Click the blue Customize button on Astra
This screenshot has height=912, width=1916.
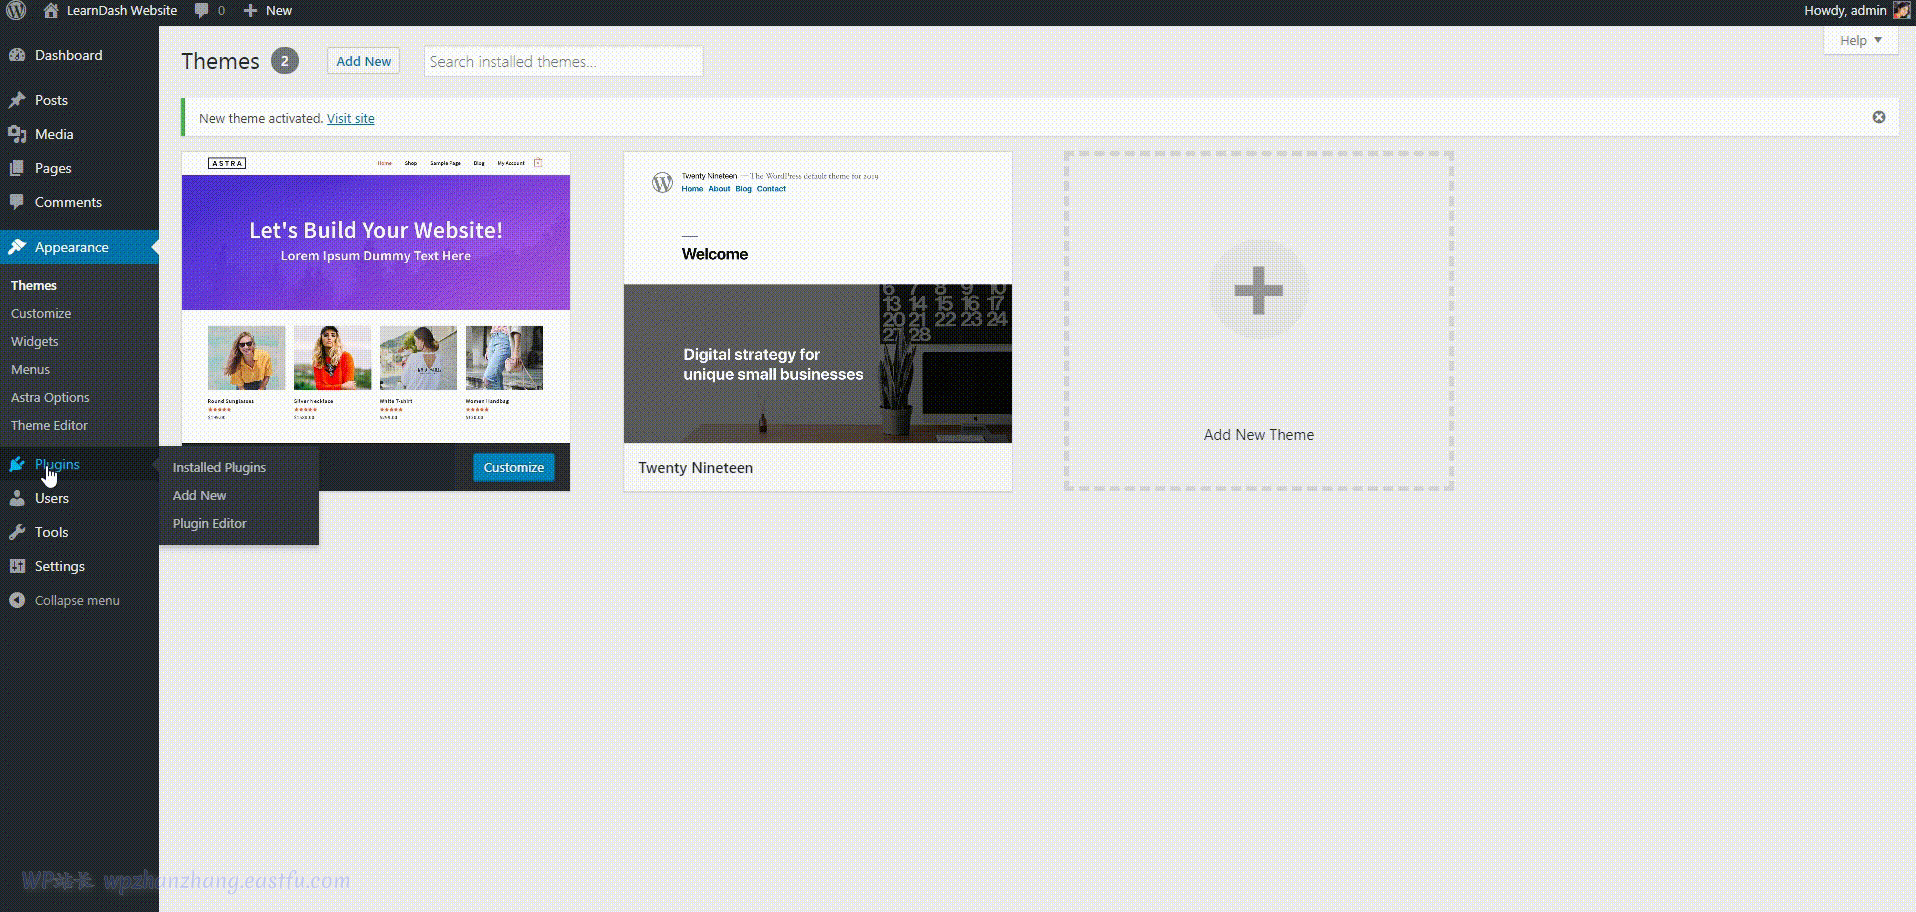(x=514, y=467)
